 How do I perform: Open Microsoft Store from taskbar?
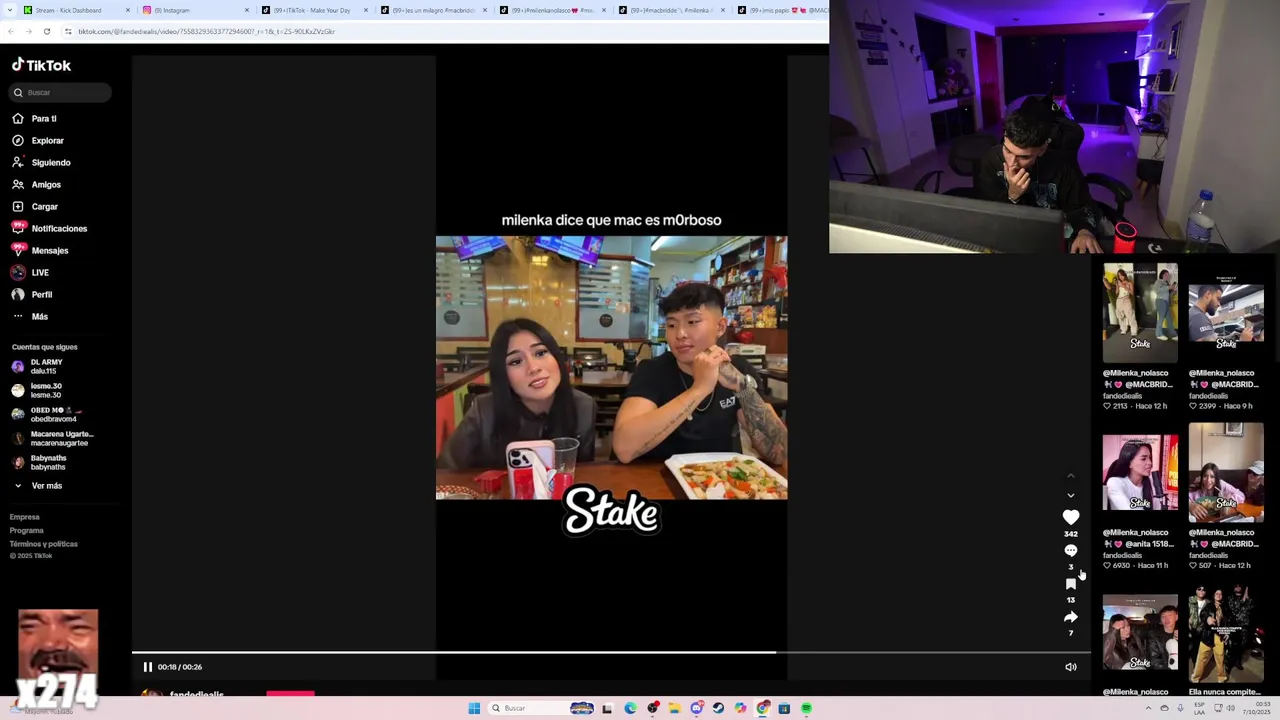tap(784, 708)
